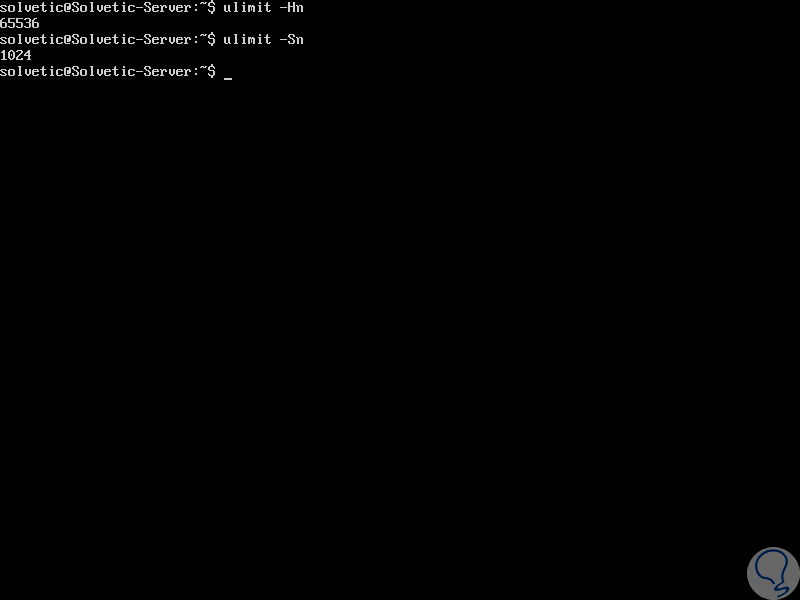Click the '-Sn' flag in second command
This screenshot has width=800, height=600.
click(x=291, y=39)
